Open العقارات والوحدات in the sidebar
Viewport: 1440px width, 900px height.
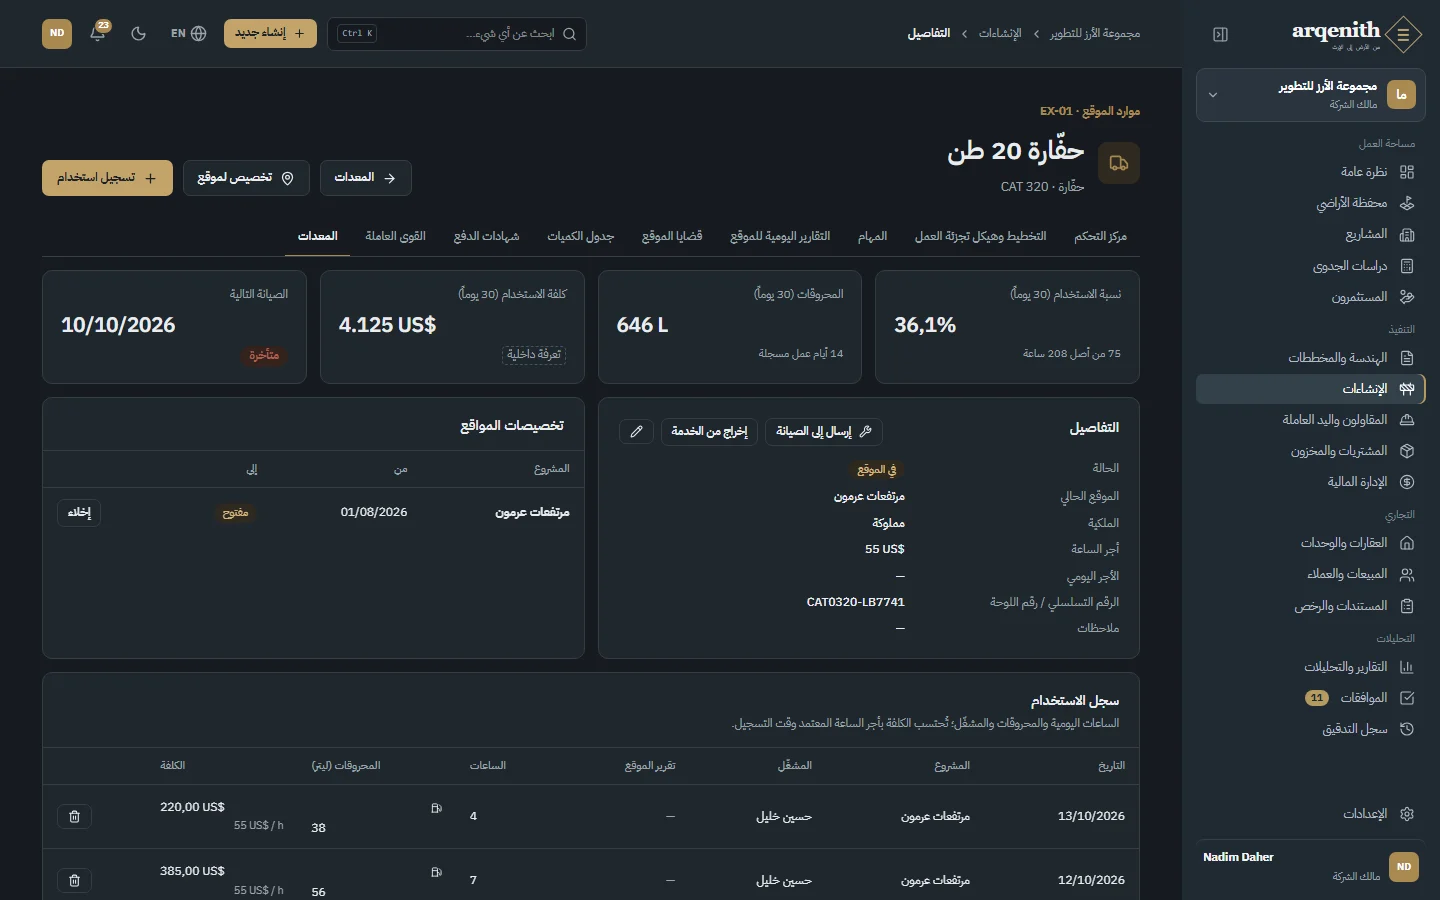(x=1310, y=543)
